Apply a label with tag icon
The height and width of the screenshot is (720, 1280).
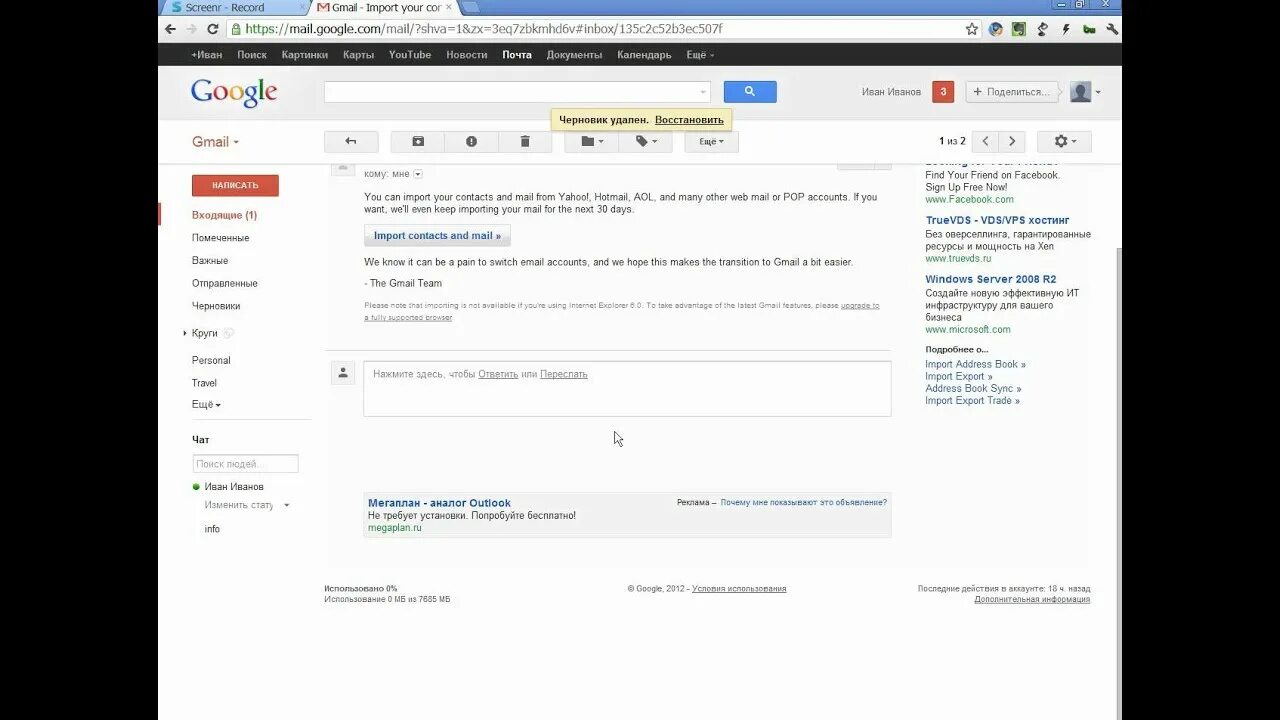tap(645, 141)
